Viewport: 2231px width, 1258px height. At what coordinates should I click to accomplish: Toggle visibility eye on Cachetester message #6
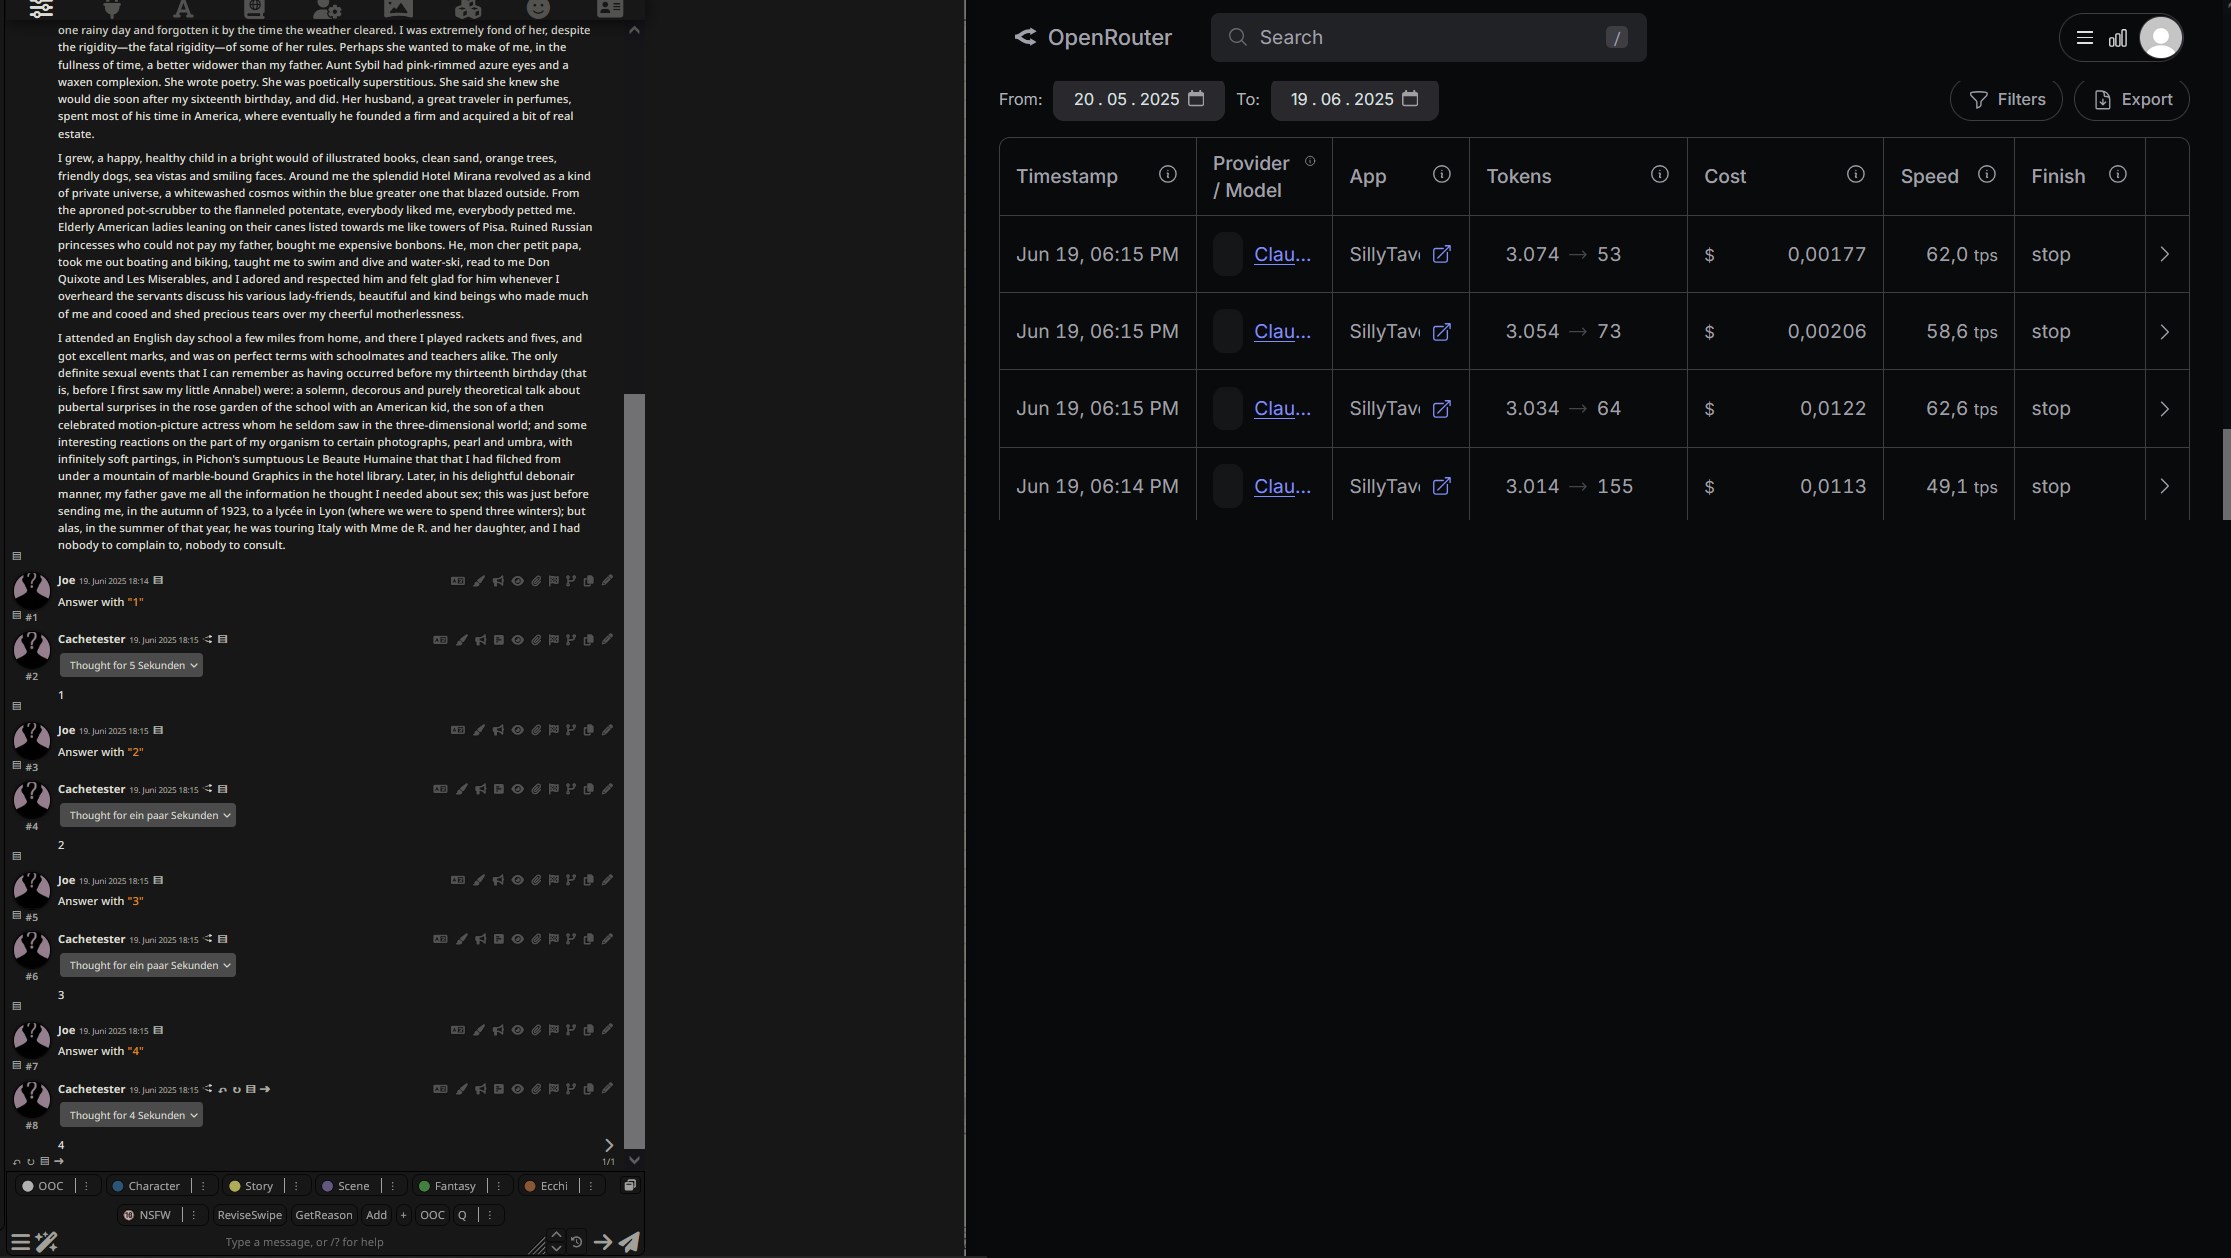point(518,940)
